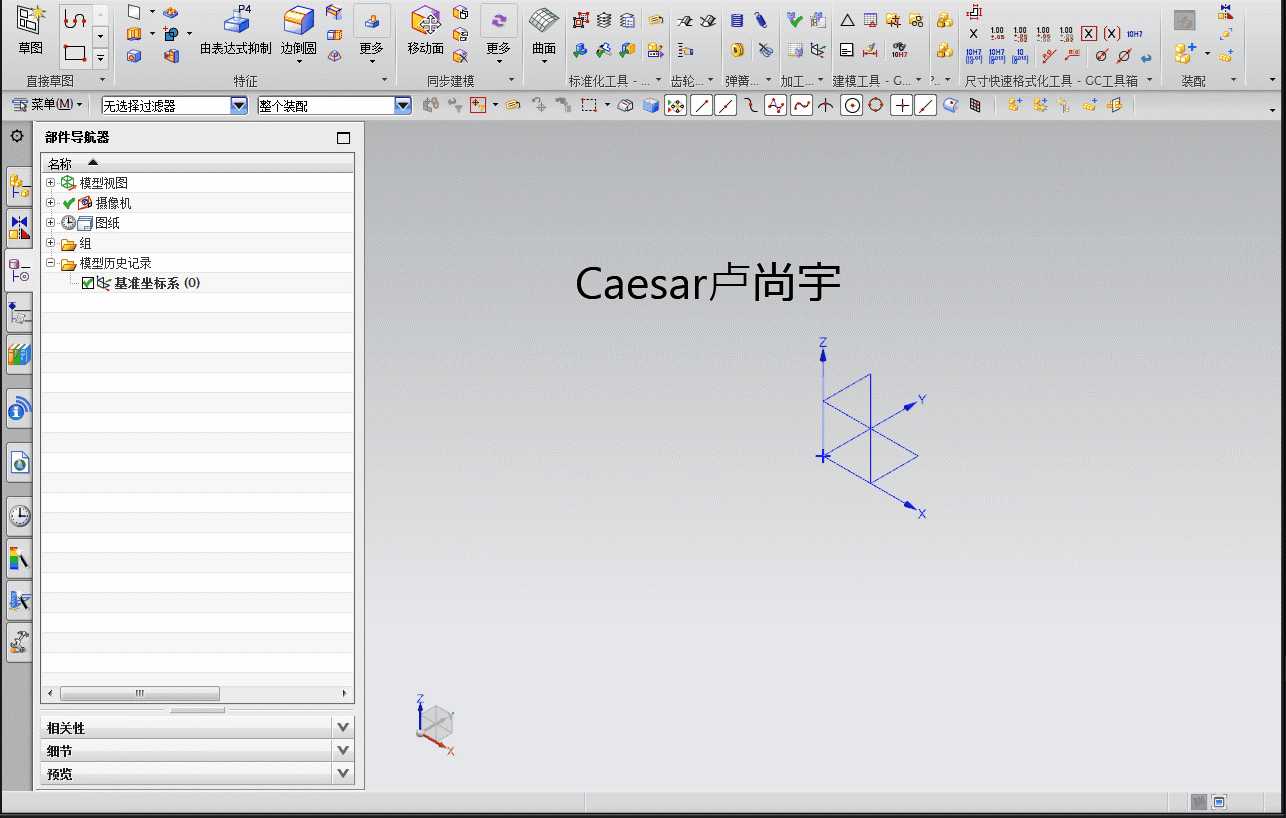Toggle the point on curve snap button
The image size is (1286, 818).
(x=926, y=105)
